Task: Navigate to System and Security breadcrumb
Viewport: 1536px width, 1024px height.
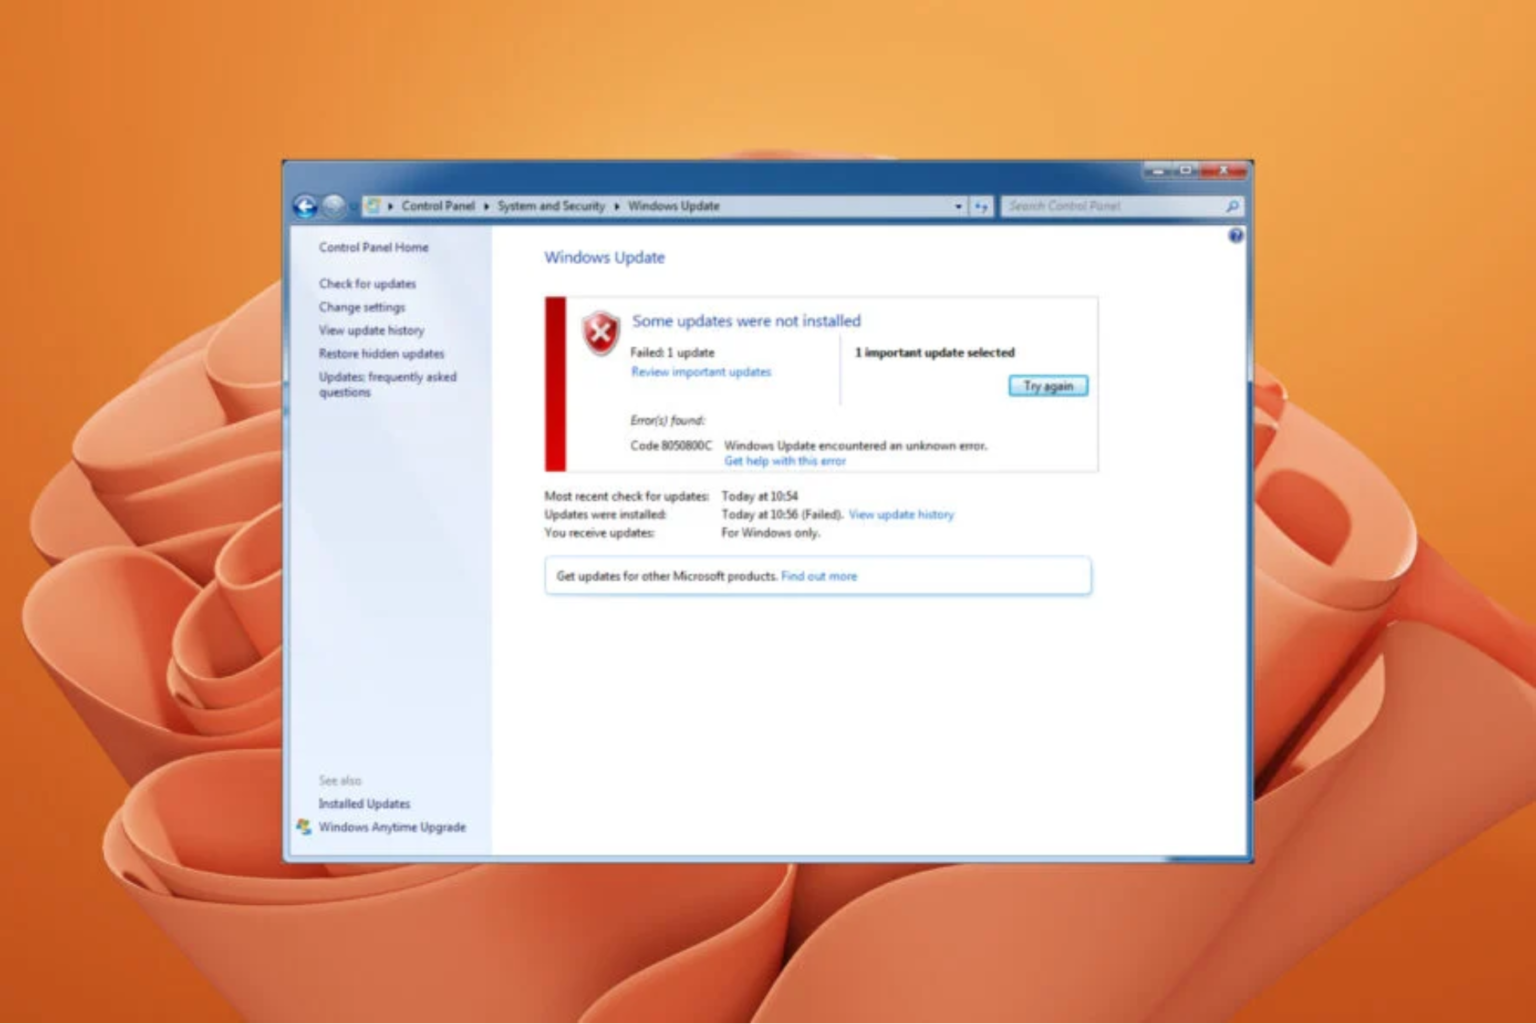Action: click(551, 205)
